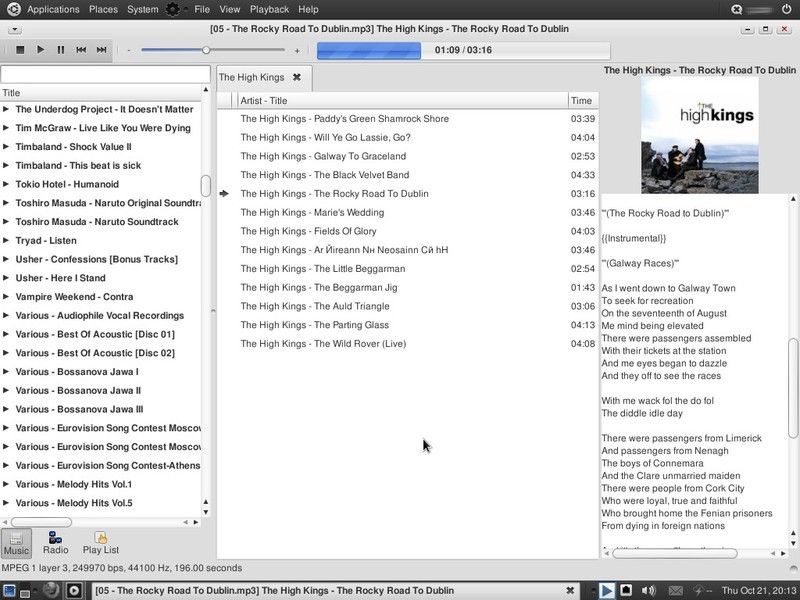Click the library Title column header
Screen dimensions: 800x600
click(101, 93)
